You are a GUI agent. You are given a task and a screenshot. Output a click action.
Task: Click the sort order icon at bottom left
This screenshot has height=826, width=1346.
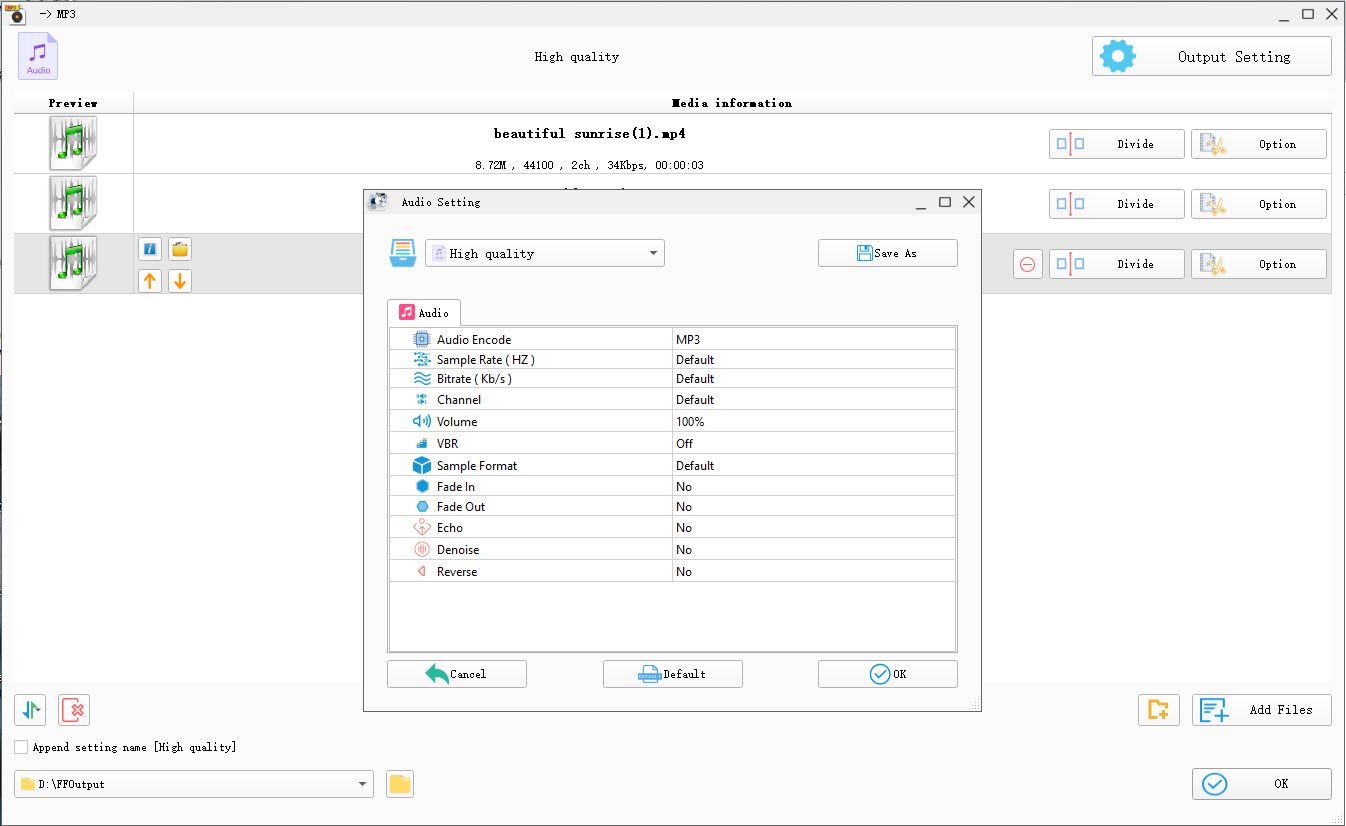[x=30, y=709]
